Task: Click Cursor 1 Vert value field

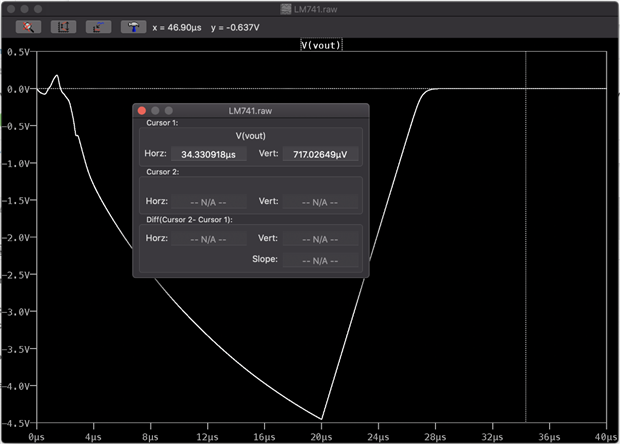Action: pos(320,154)
